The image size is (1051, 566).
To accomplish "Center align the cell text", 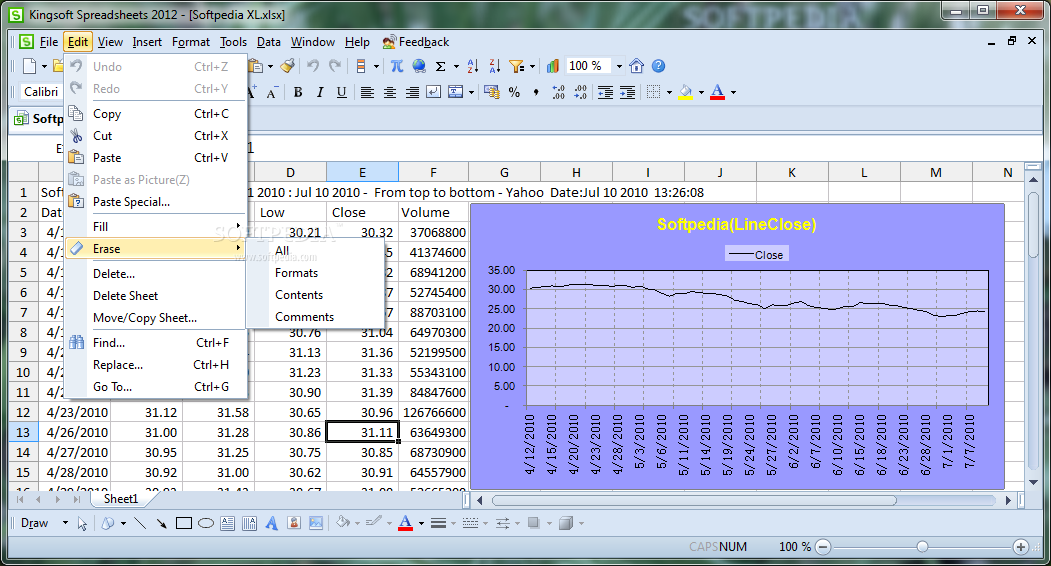I will tap(389, 92).
